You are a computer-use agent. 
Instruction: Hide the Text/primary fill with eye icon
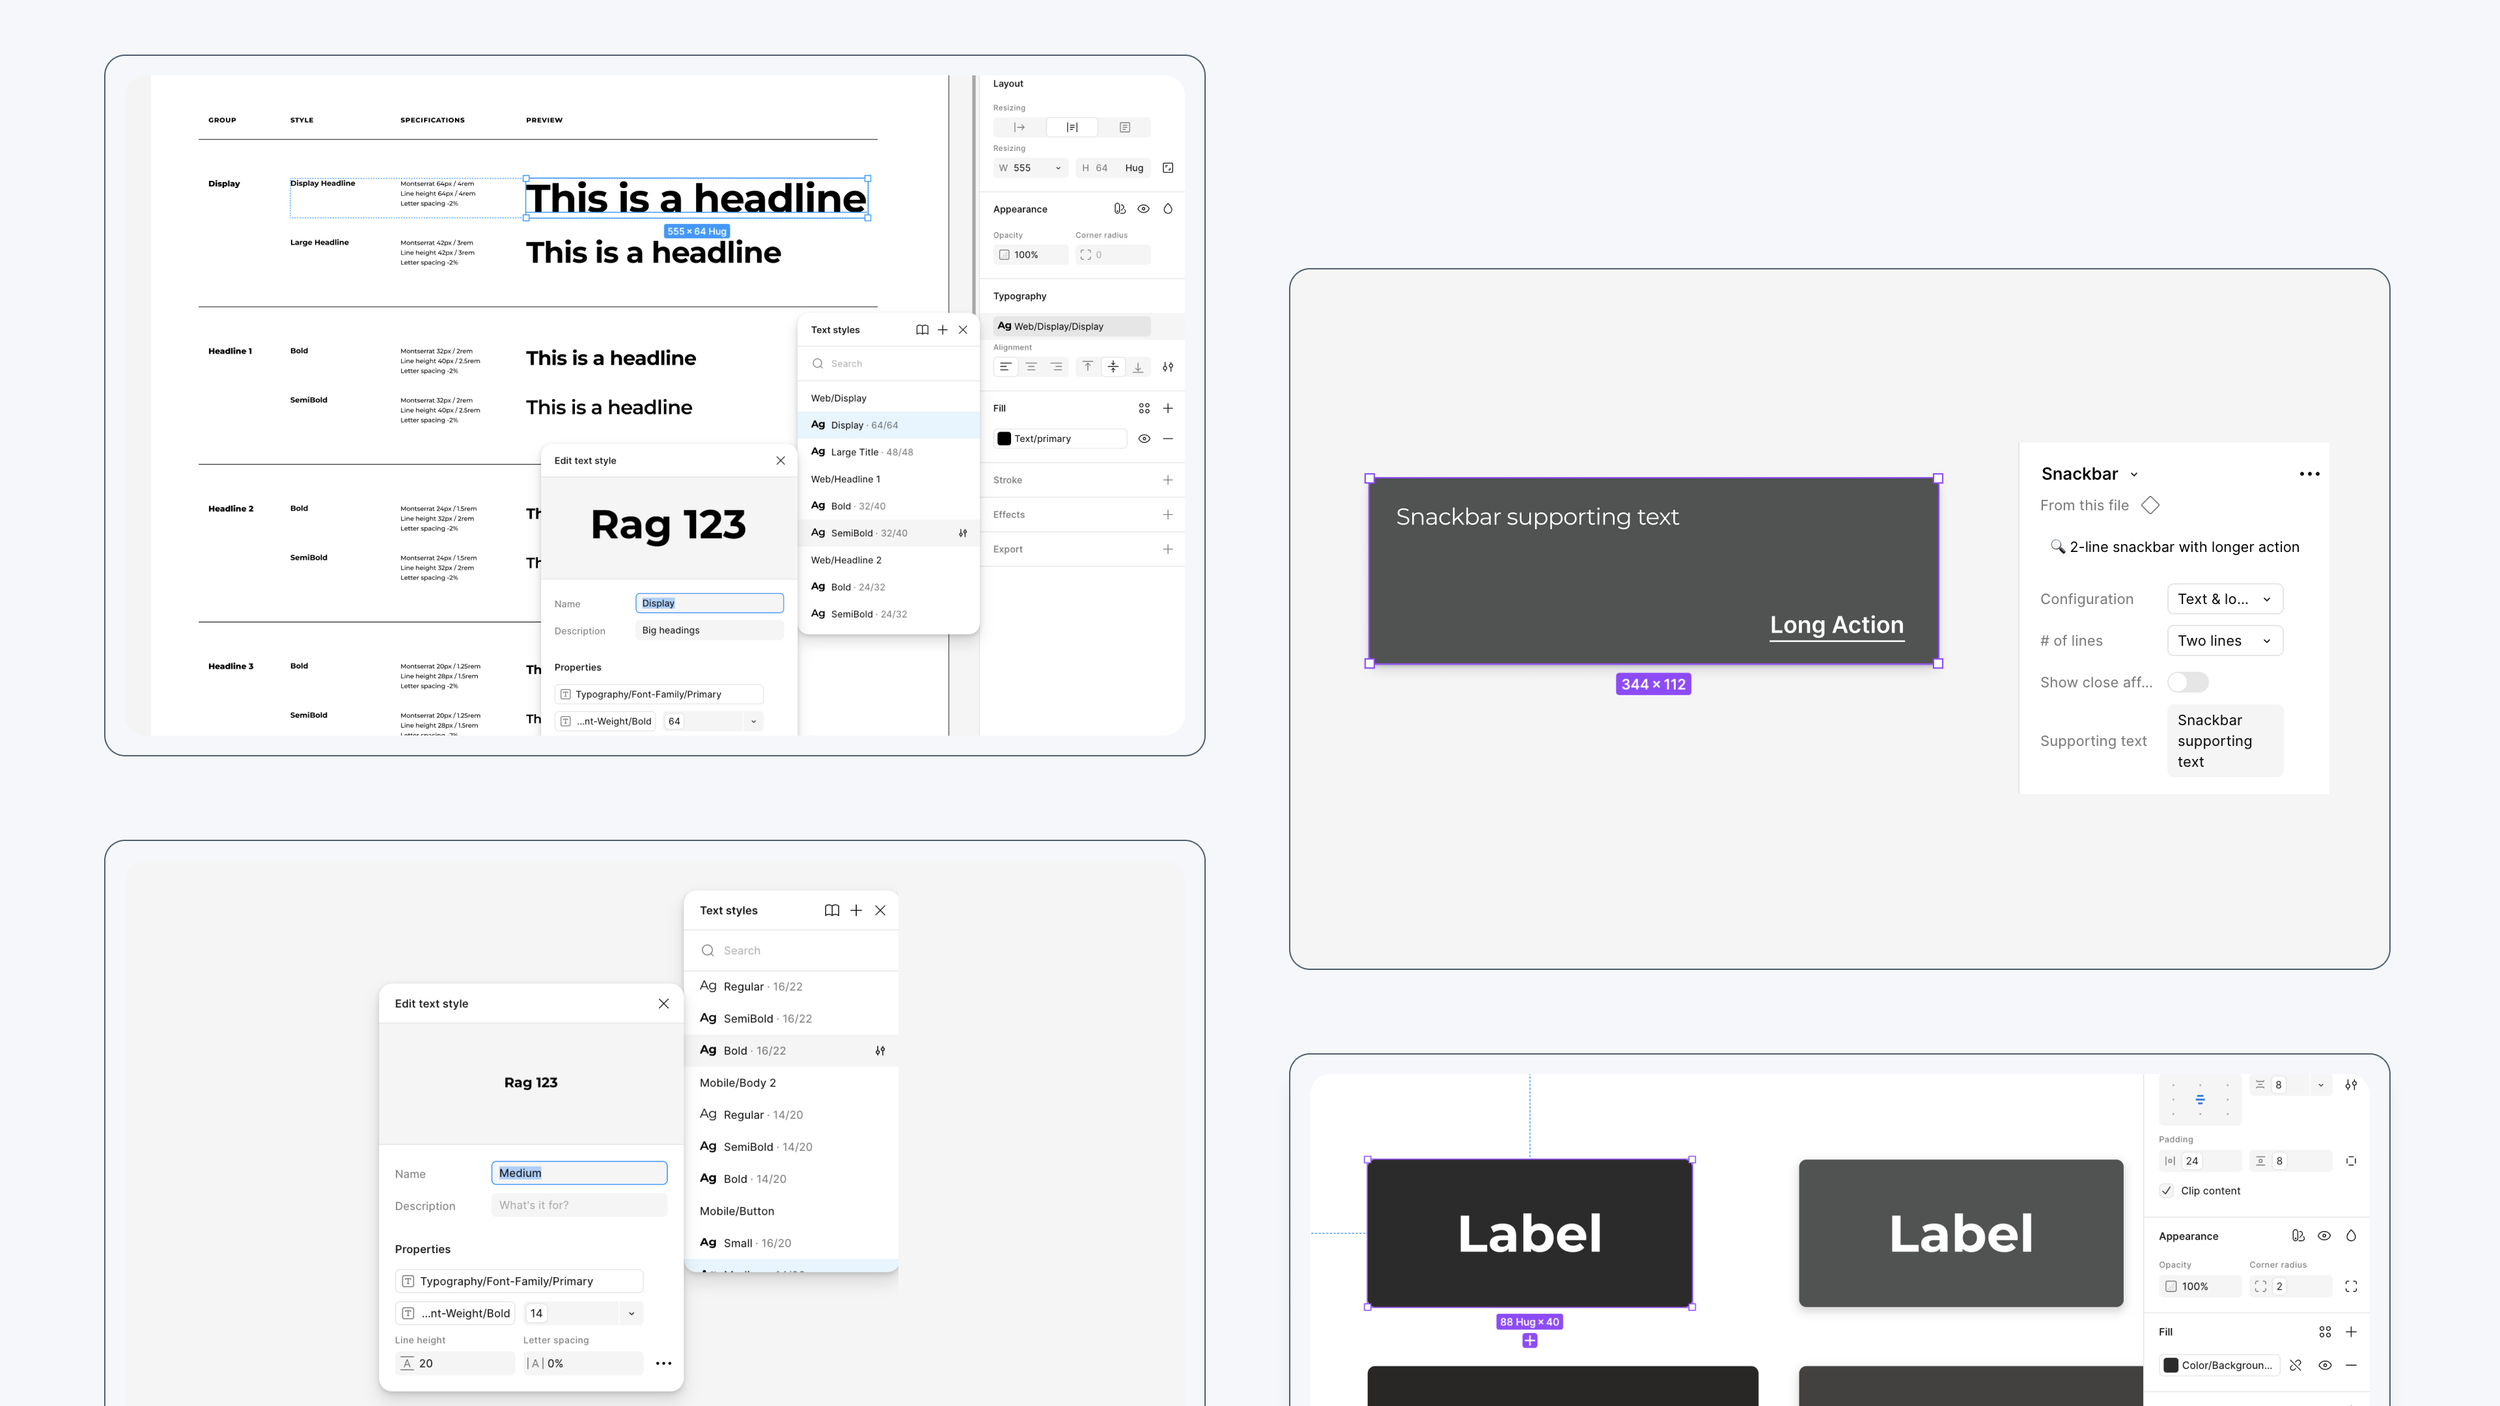(1144, 439)
